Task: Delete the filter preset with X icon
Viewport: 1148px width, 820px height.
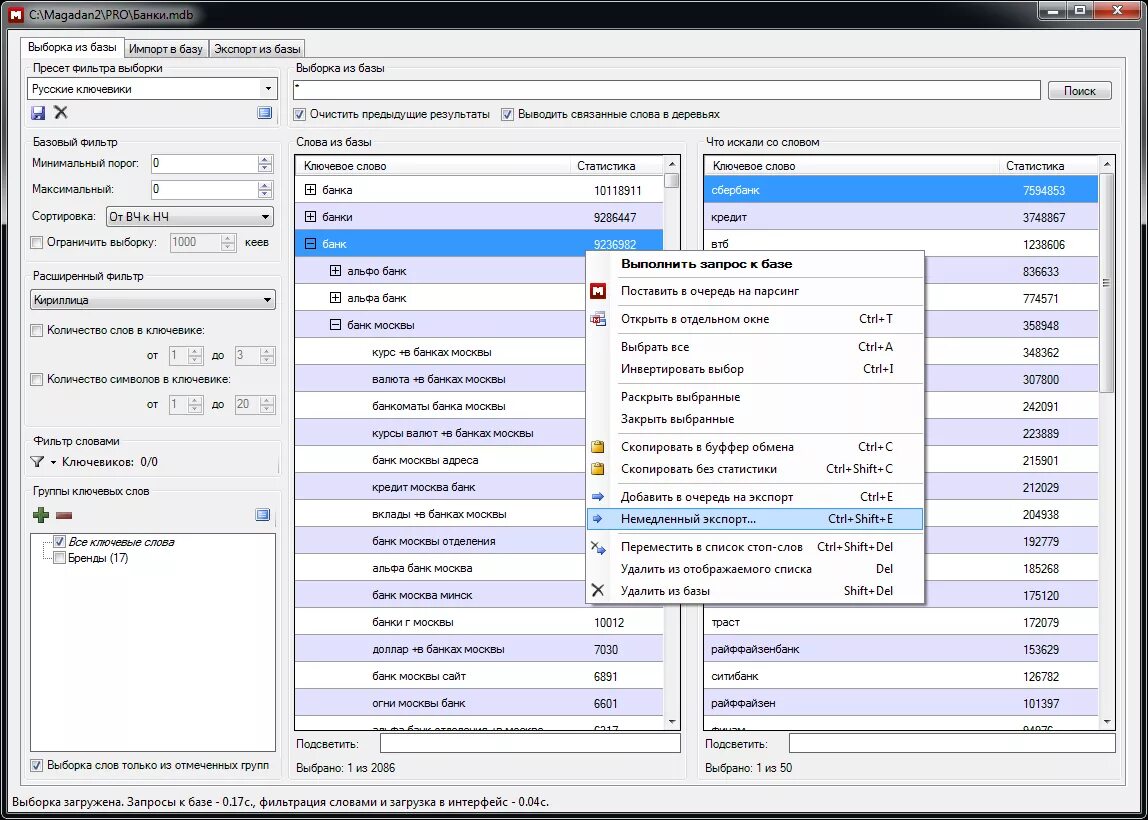Action: coord(61,113)
